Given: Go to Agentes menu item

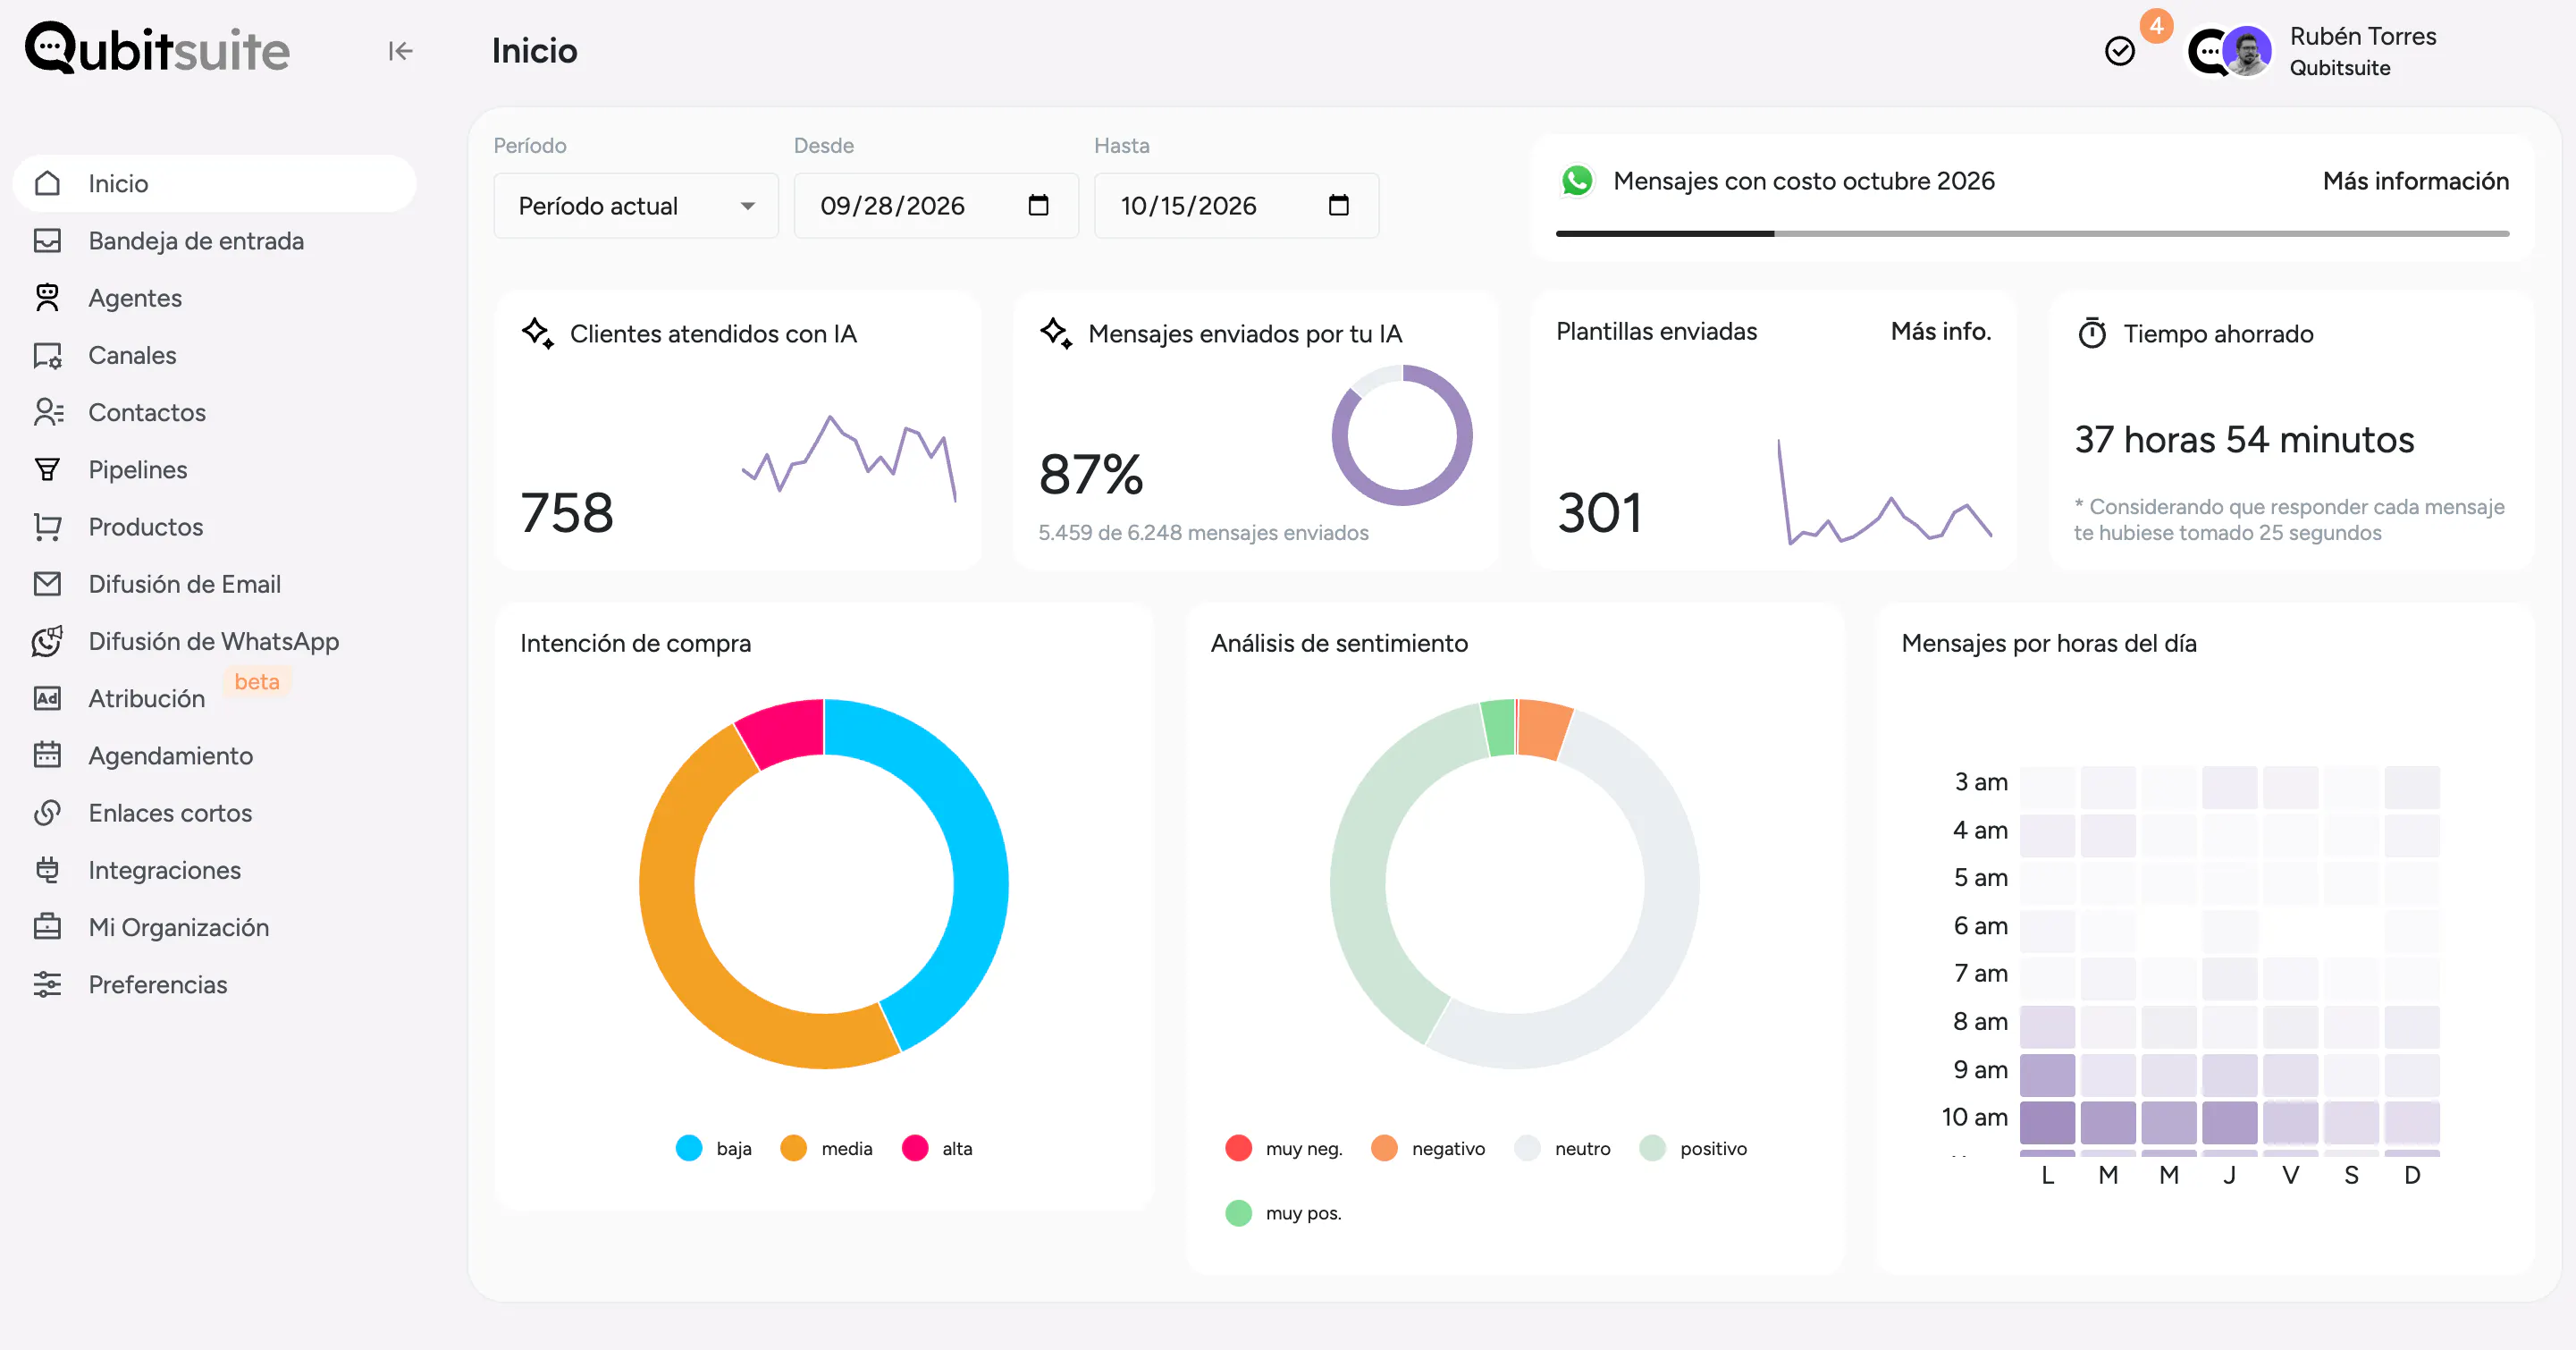Looking at the screenshot, I should point(214,297).
